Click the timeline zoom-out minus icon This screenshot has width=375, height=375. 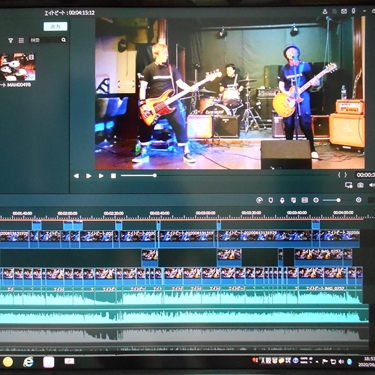(x=316, y=200)
